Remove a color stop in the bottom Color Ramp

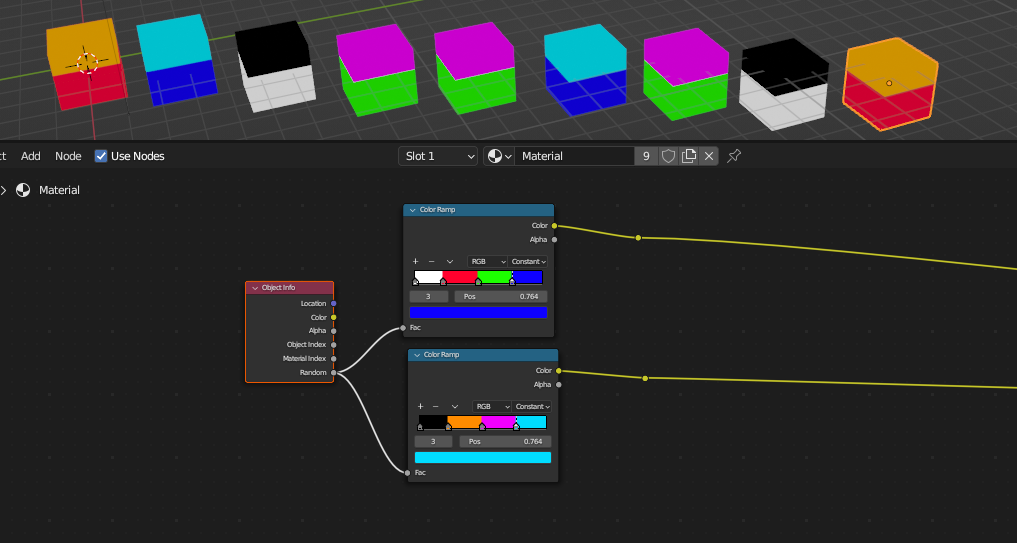coord(436,407)
